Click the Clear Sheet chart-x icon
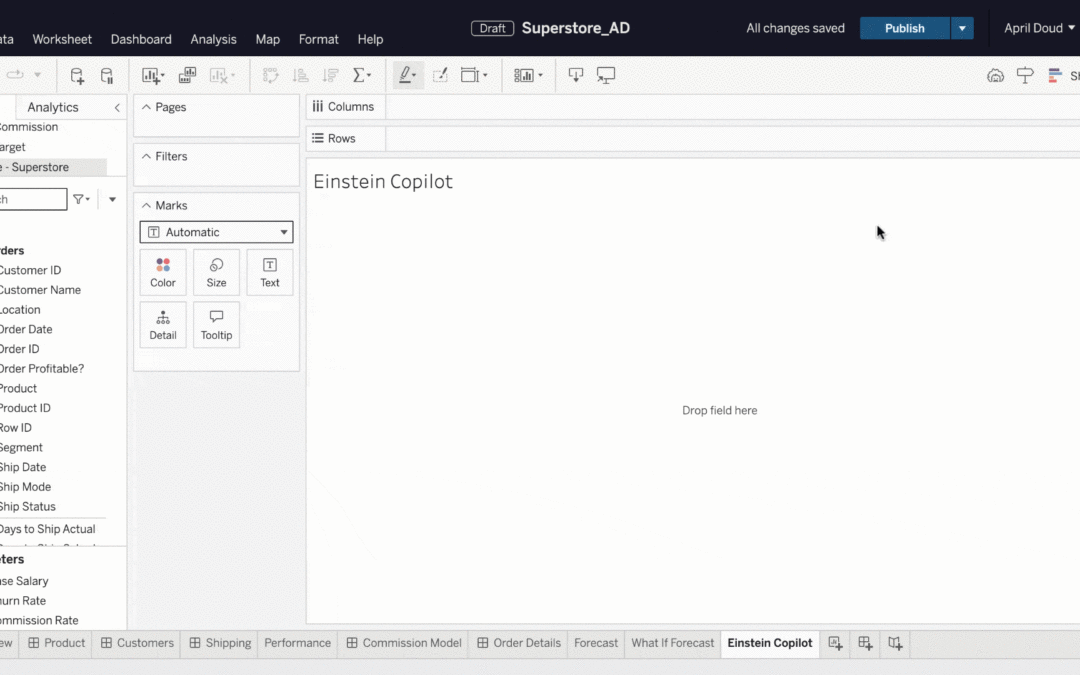 click(x=222, y=76)
